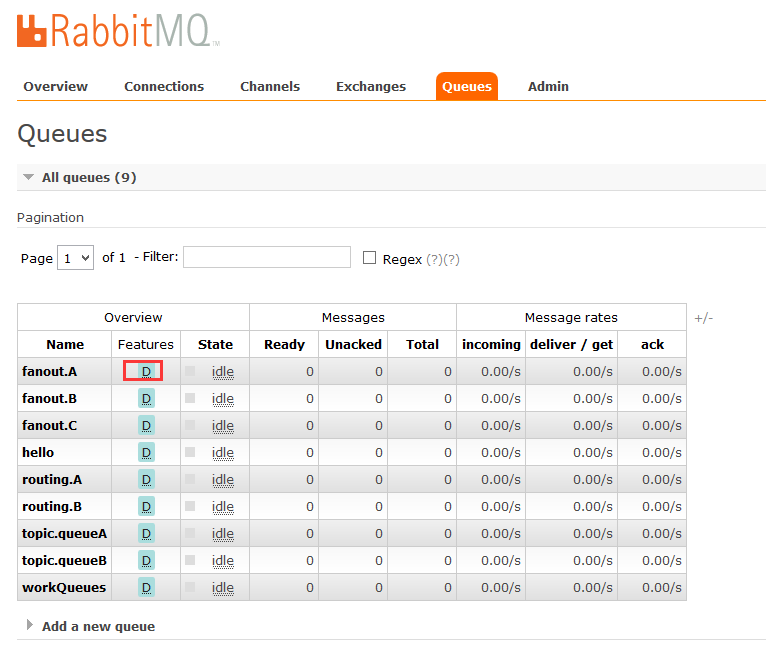Image resolution: width=766 pixels, height=649 pixels.
Task: Click the state indicator square for hello
Action: coord(190,451)
